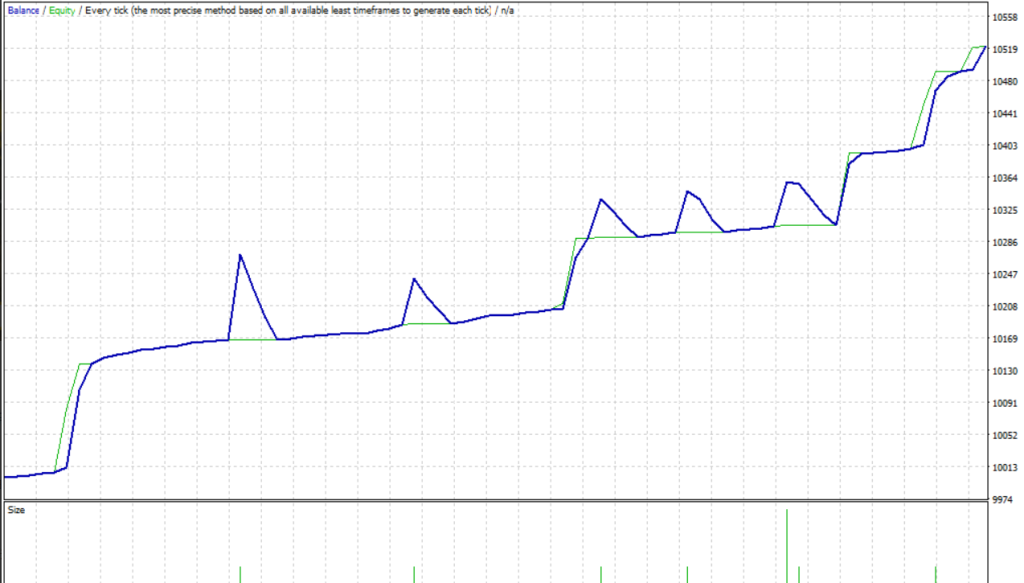This screenshot has height=583, width=1024.
Task: Click the 10558 value on price axis
Action: pos(1005,17)
